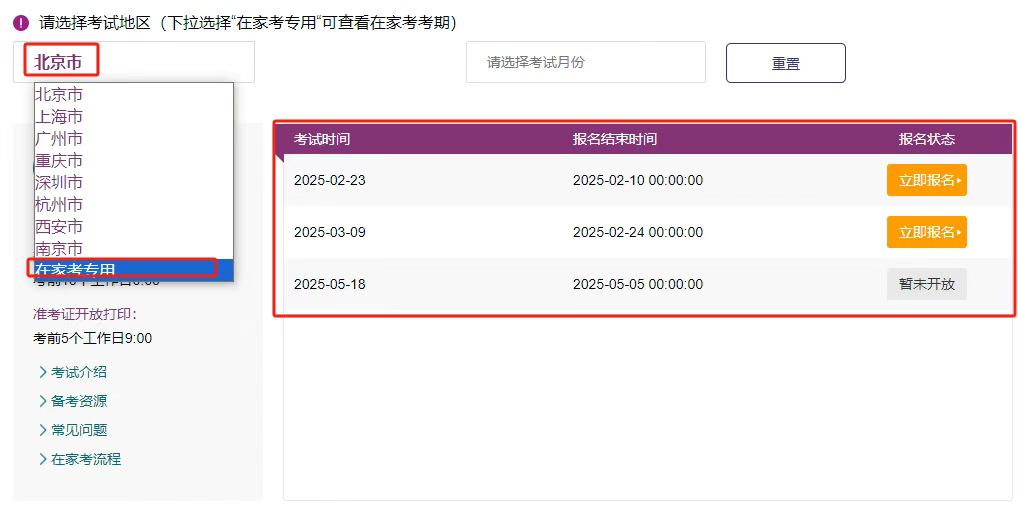The image size is (1018, 505).
Task: Select 西安市 in the region list
Action: (60, 227)
